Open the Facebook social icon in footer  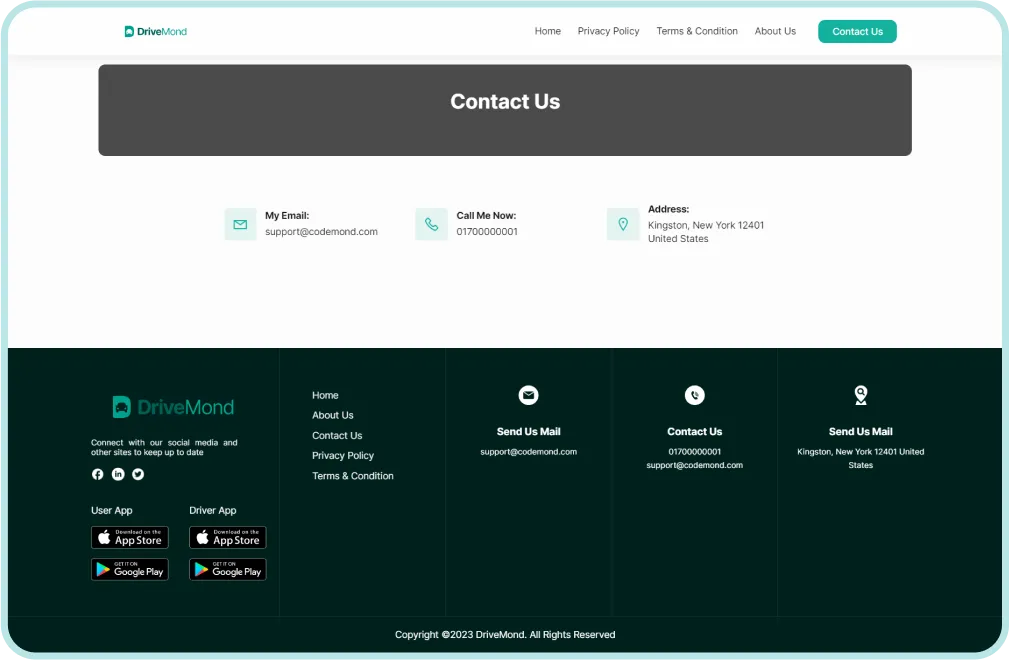tap(97, 474)
